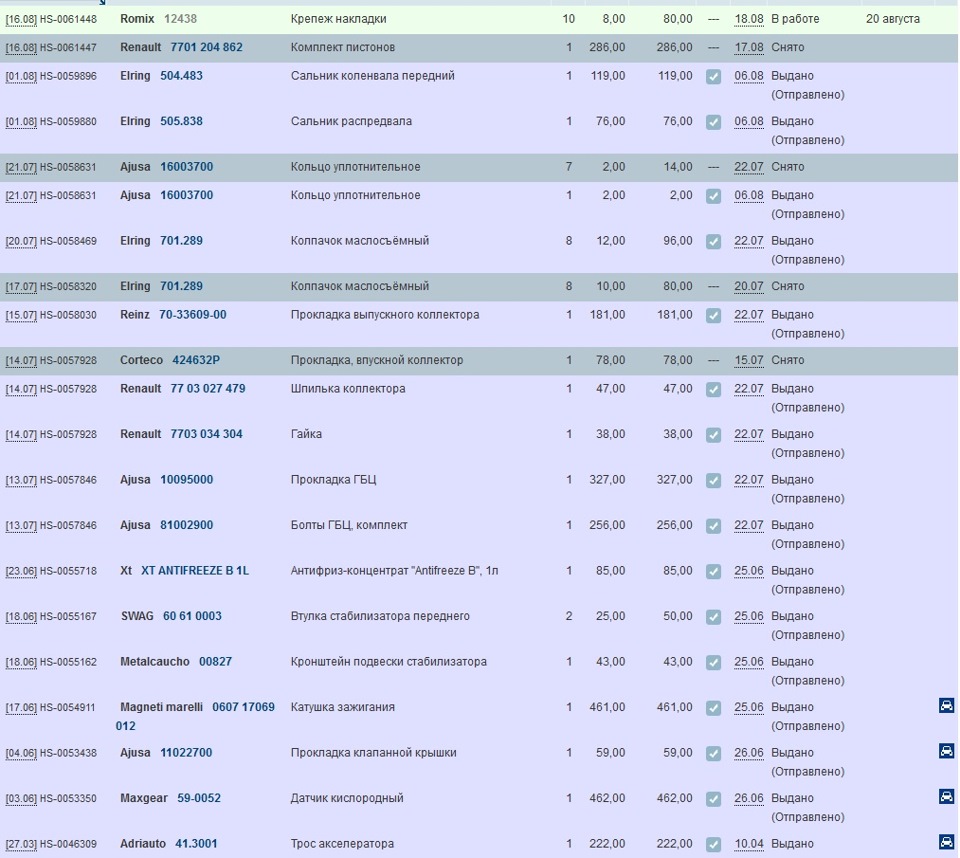Open part number 60 61 0003

192,616
